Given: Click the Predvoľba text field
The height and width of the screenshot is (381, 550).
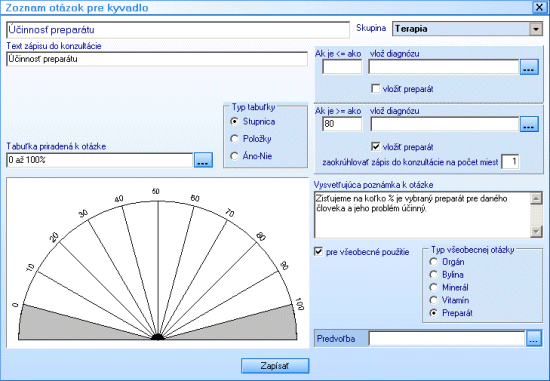Looking at the screenshot, I should [447, 339].
